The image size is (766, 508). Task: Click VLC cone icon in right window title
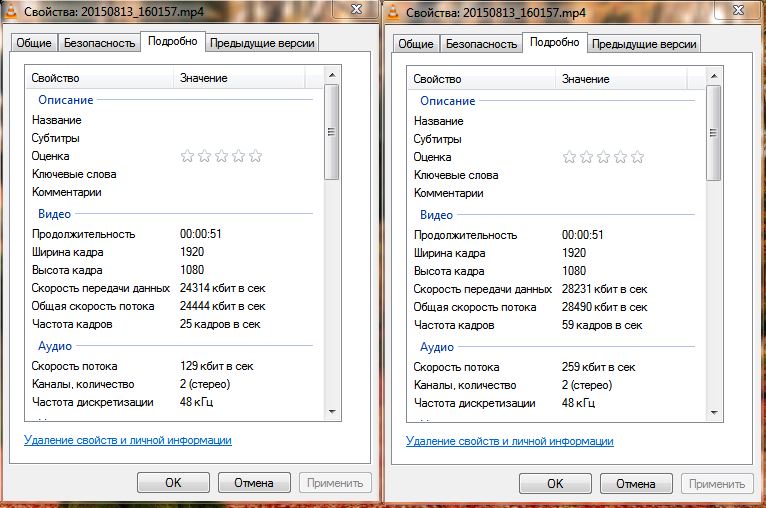coord(393,13)
